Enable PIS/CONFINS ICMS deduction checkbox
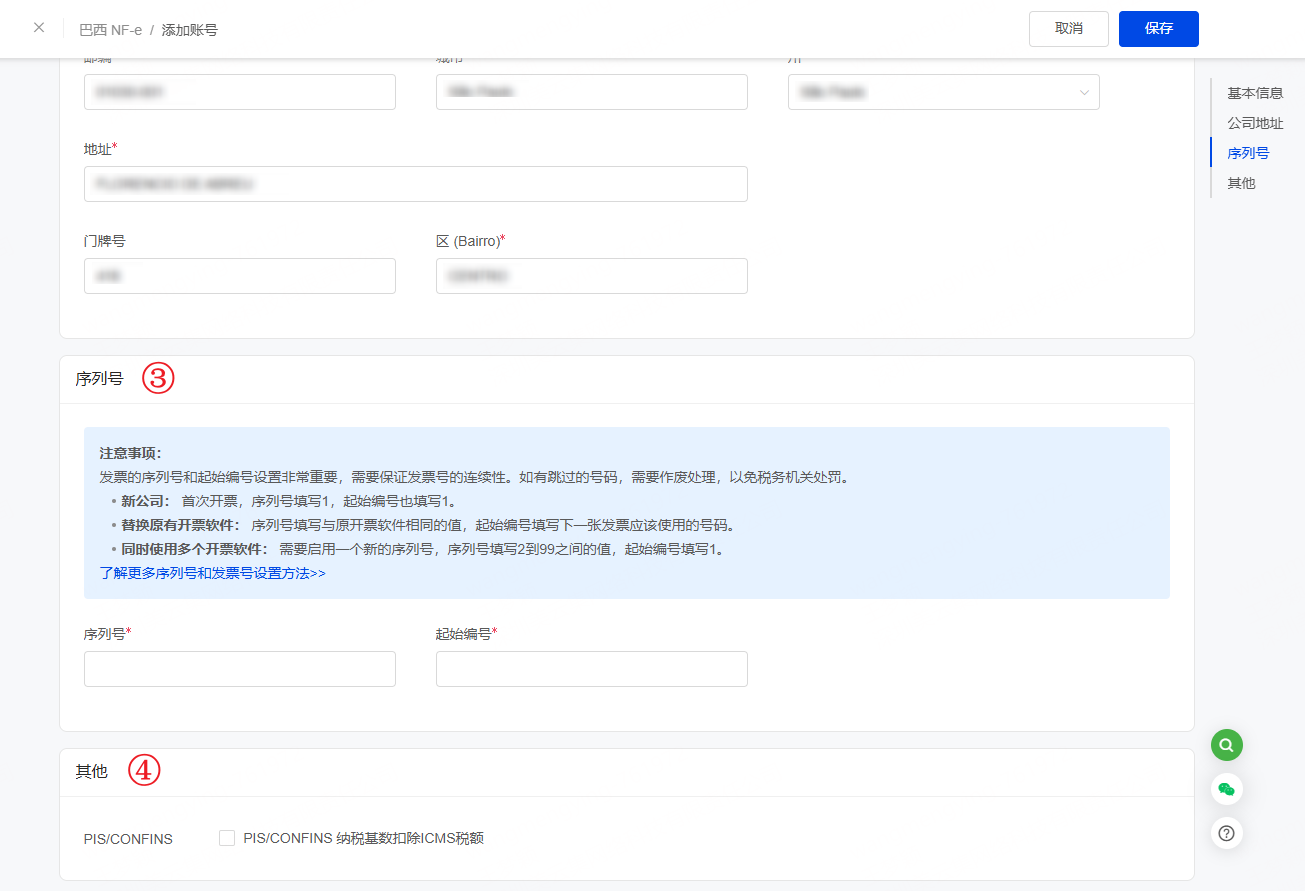Image resolution: width=1305 pixels, height=891 pixels. [227, 838]
